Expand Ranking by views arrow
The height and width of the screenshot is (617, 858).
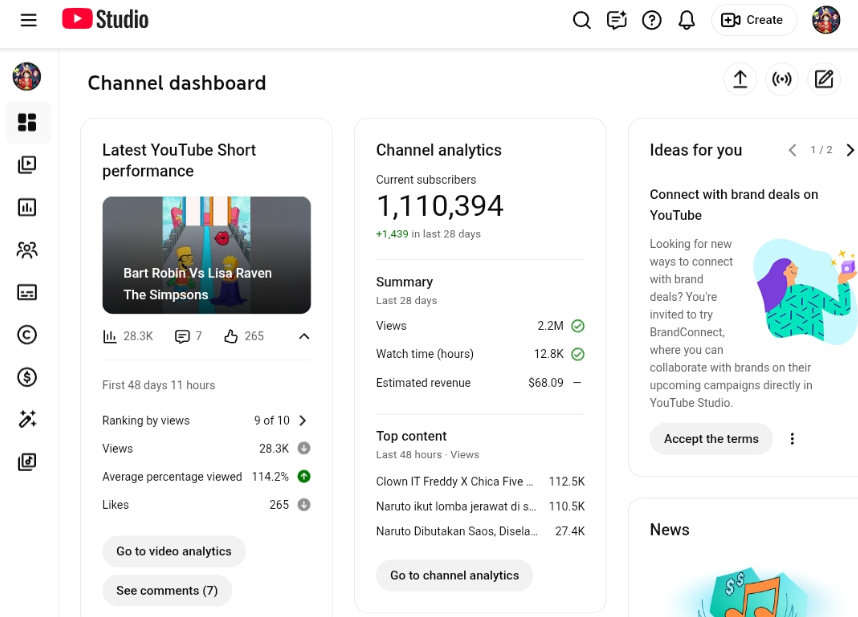coord(303,421)
